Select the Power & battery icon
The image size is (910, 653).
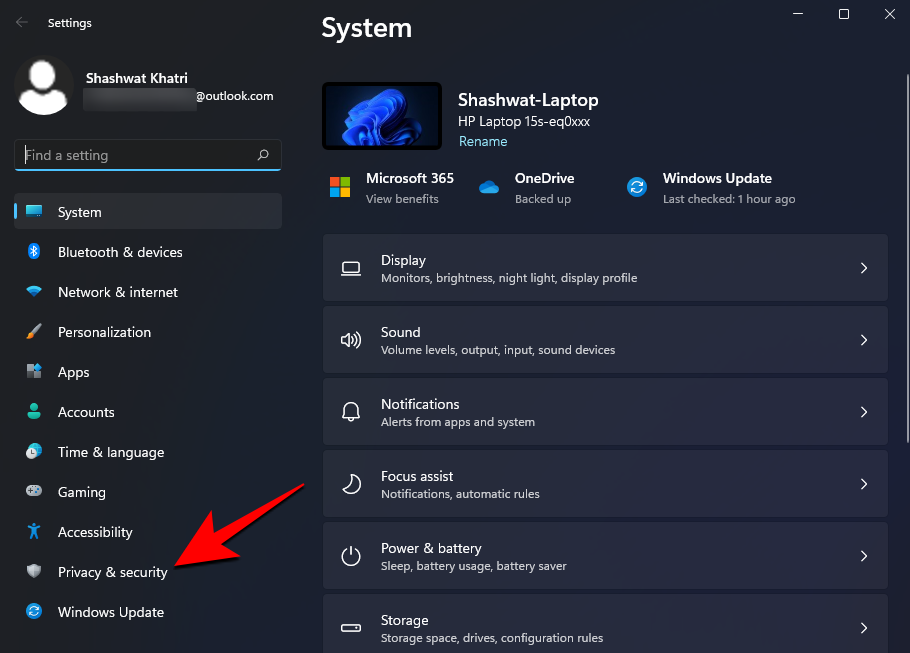pyautogui.click(x=351, y=556)
